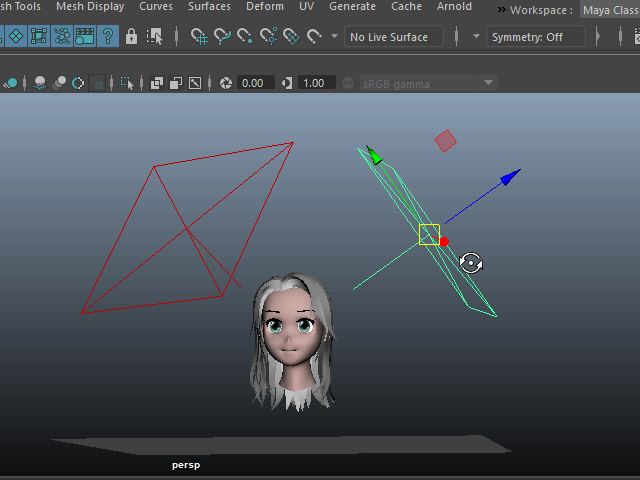
Task: Open the Mesh Display menu
Action: 90,7
